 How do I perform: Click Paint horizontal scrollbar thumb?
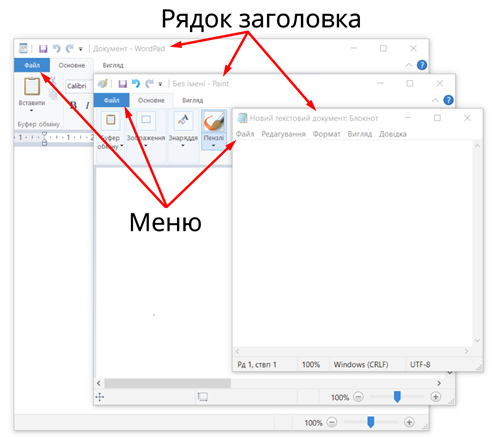click(168, 383)
